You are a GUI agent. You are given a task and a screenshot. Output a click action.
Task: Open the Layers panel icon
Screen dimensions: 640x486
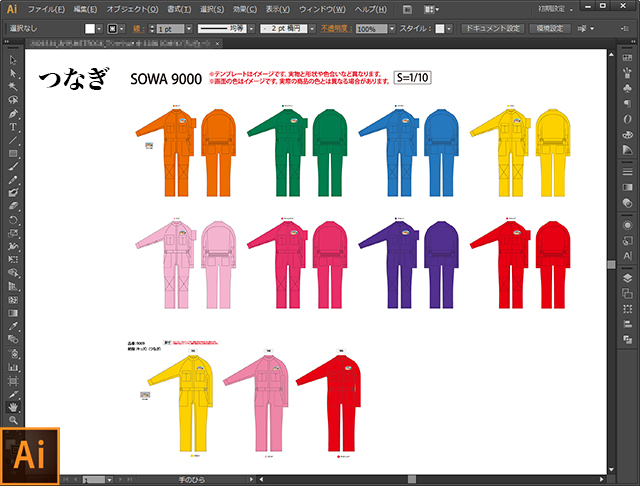(627, 278)
